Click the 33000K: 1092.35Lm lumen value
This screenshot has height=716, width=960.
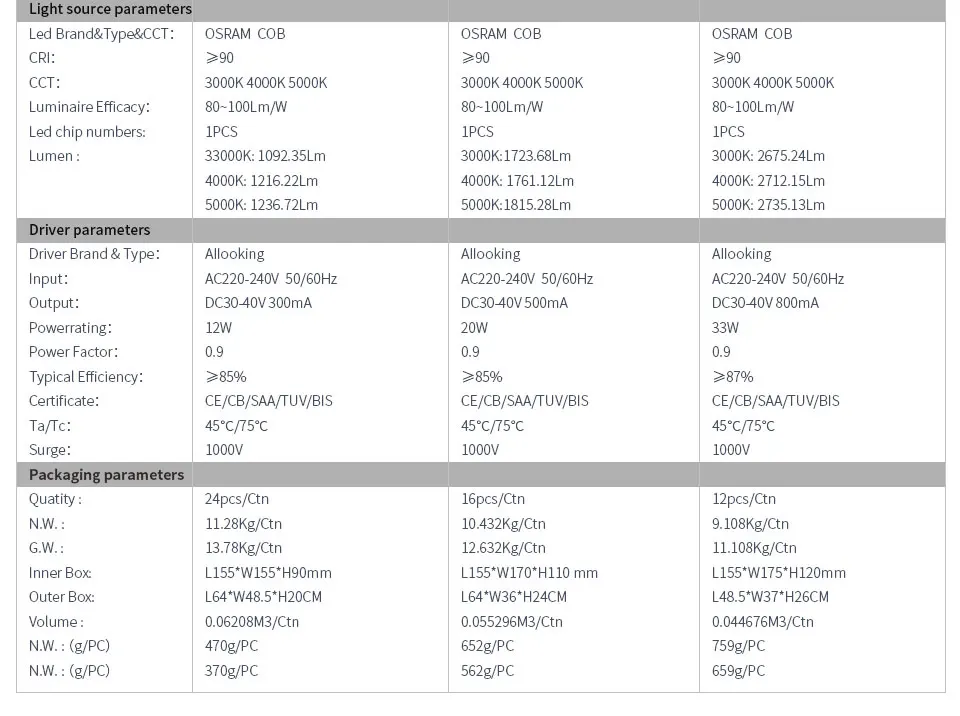pos(265,156)
